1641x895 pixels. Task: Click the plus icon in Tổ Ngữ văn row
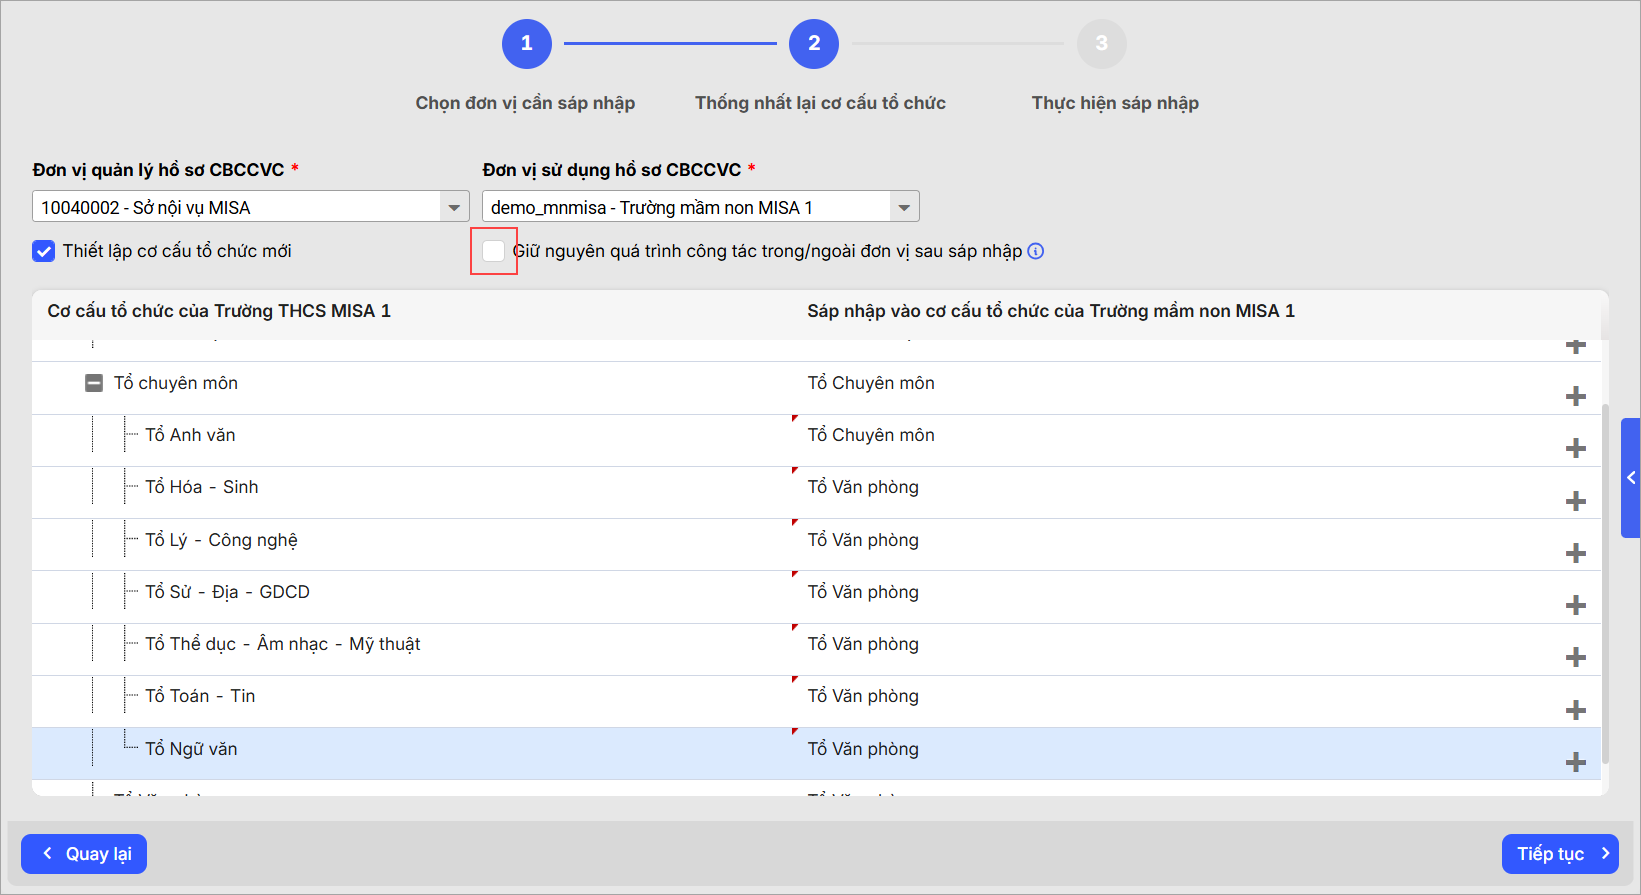(x=1576, y=762)
